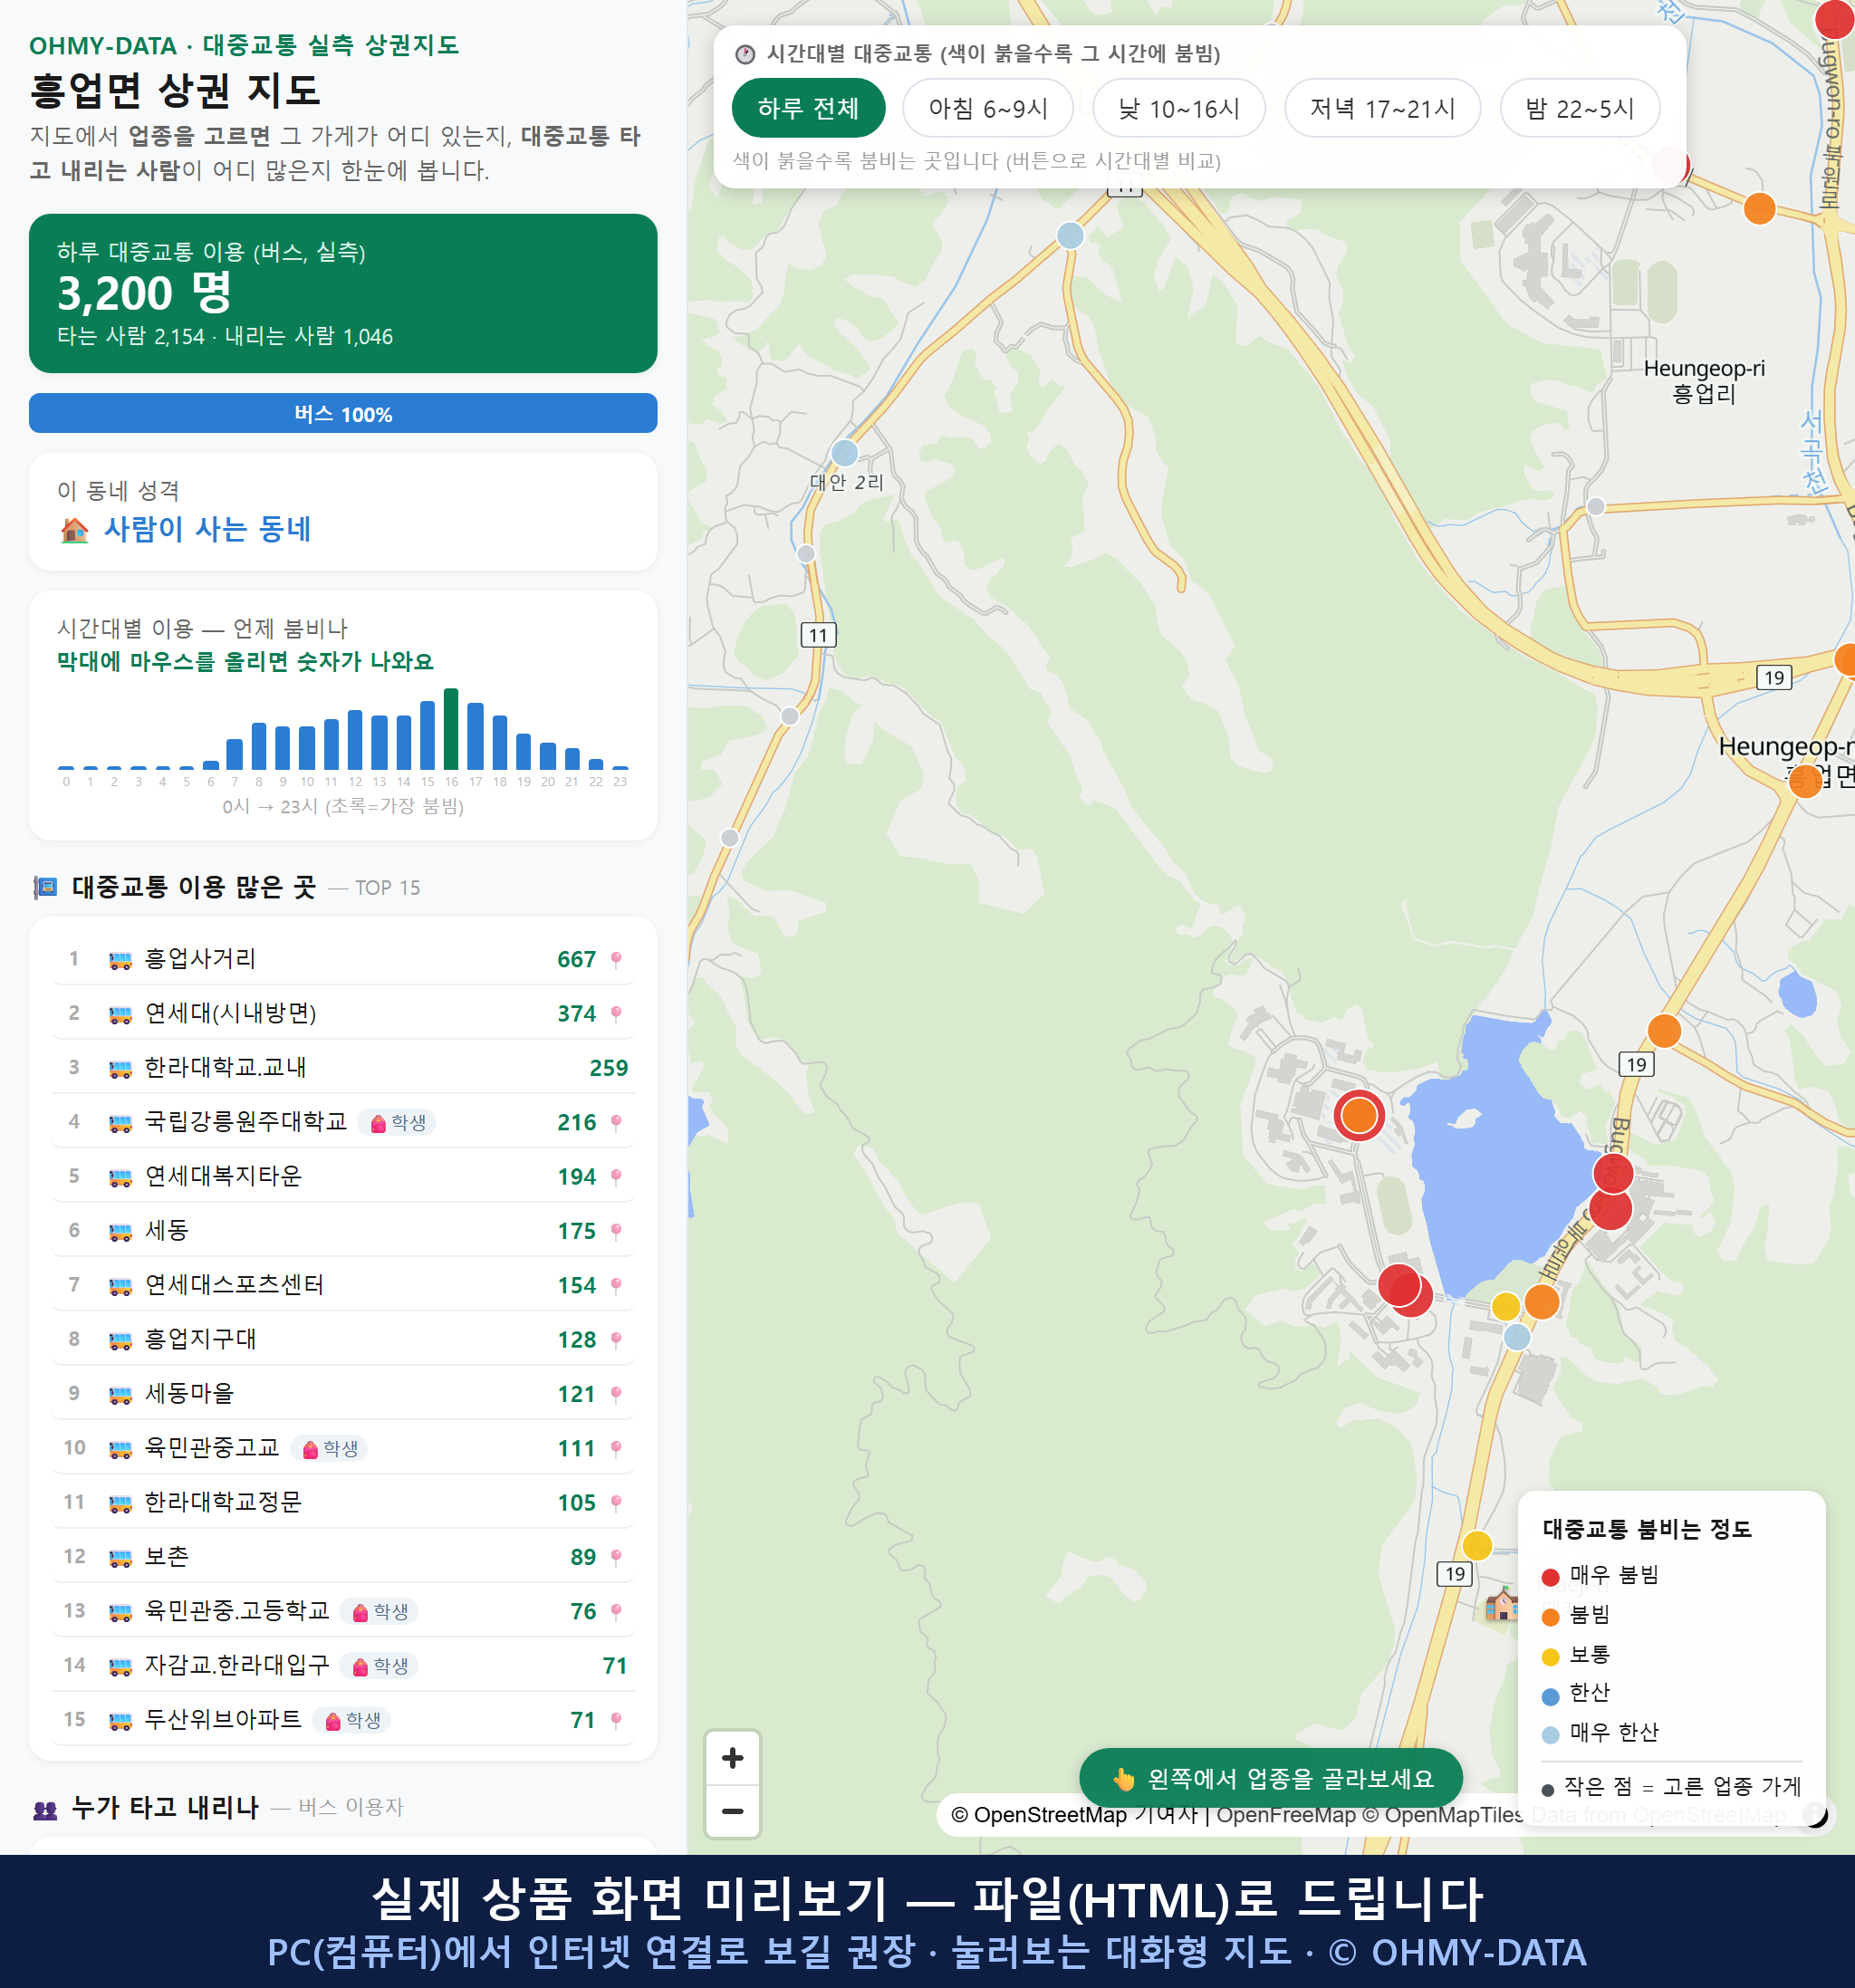This screenshot has width=1855, height=1988.
Task: Click the chart bar for hour 12
Action: (355, 739)
